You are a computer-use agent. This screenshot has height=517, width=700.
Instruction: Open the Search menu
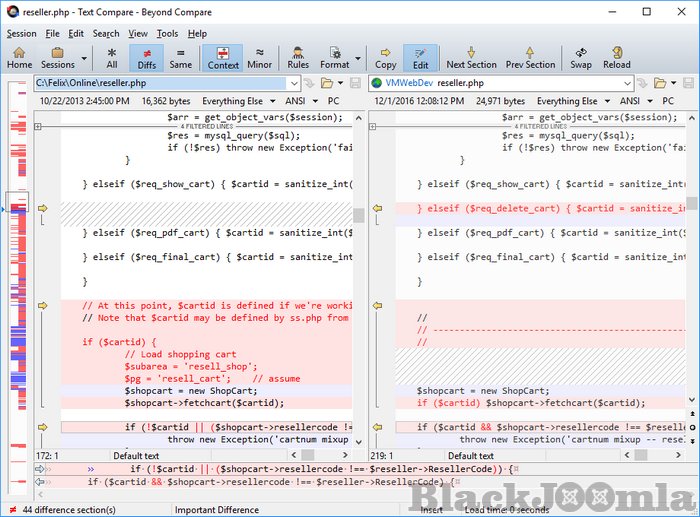[x=106, y=33]
